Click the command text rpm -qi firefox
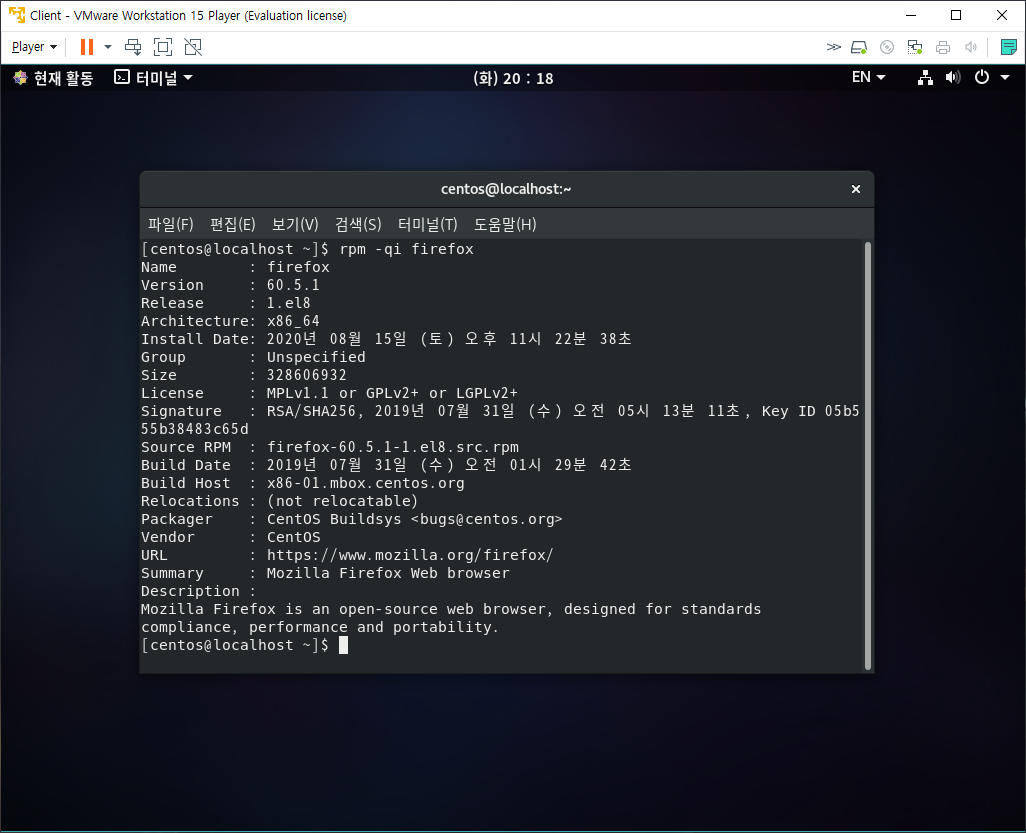Viewport: 1026px width, 833px height. [406, 249]
